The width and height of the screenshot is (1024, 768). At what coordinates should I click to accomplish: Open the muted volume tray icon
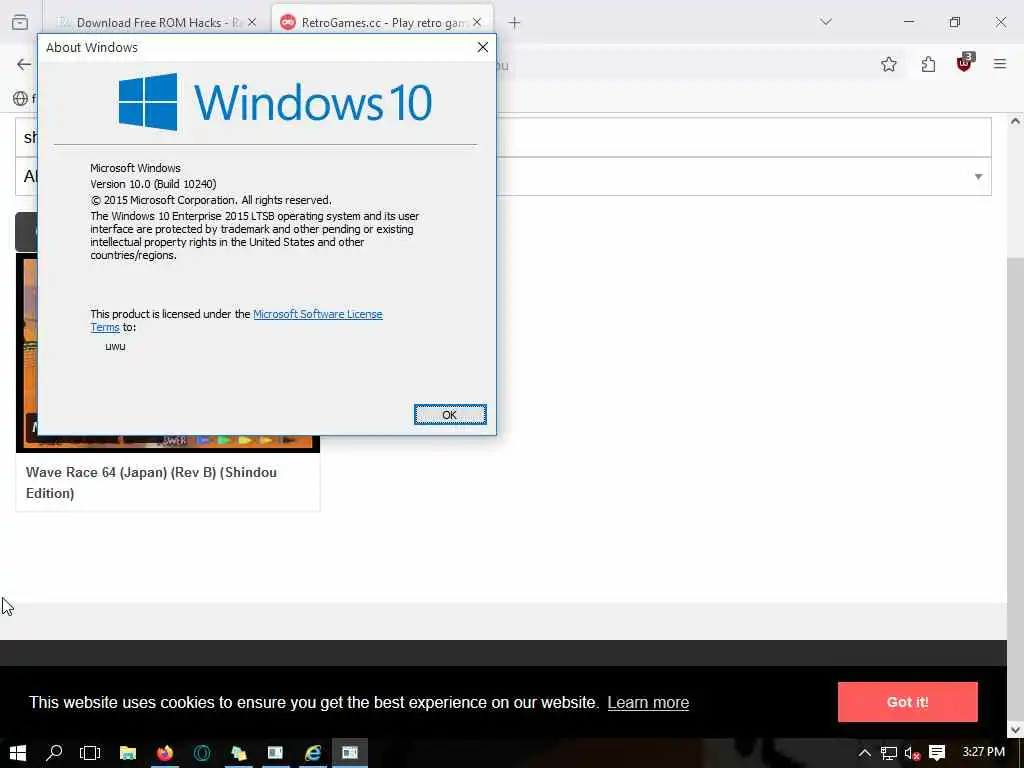(912, 753)
